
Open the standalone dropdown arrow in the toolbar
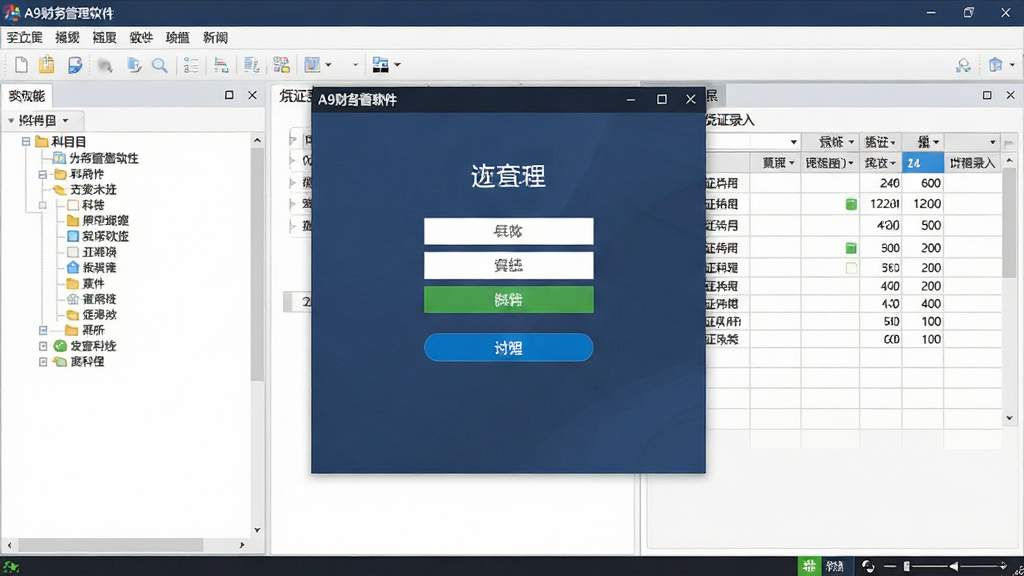coord(355,65)
